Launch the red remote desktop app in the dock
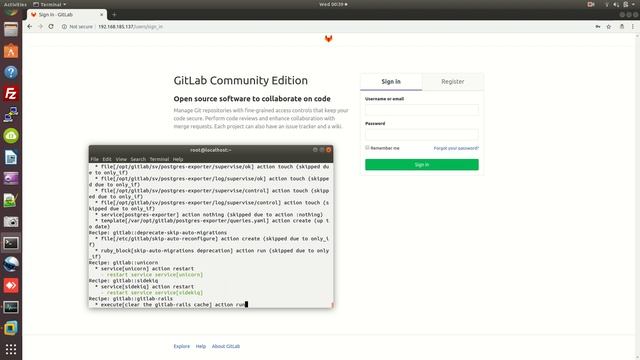The image size is (640, 360). click(11, 285)
